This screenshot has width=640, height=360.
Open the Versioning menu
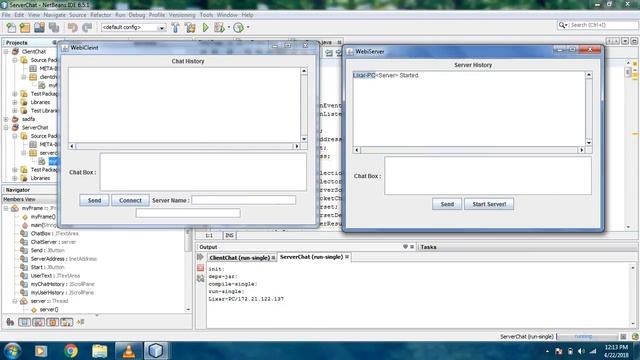[182, 15]
